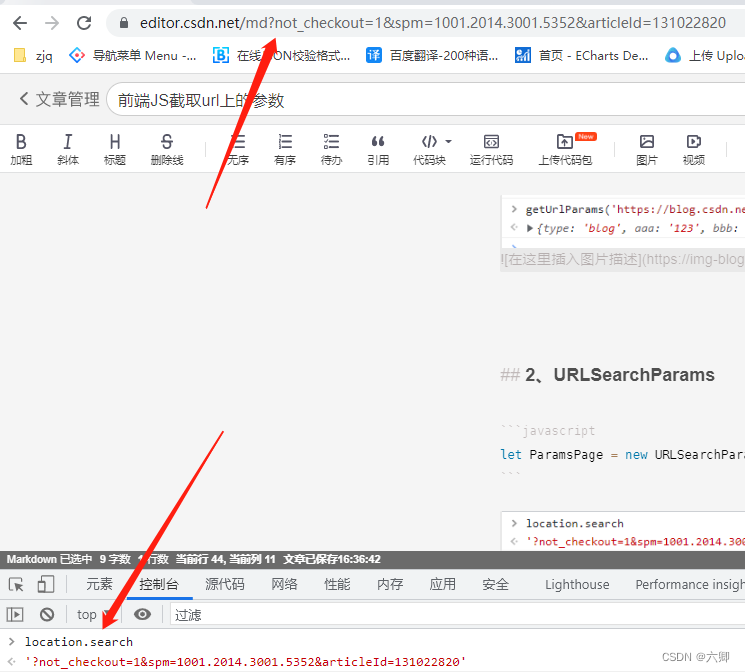Click location.search console input line
Screen dimensions: 745x672
click(79, 642)
